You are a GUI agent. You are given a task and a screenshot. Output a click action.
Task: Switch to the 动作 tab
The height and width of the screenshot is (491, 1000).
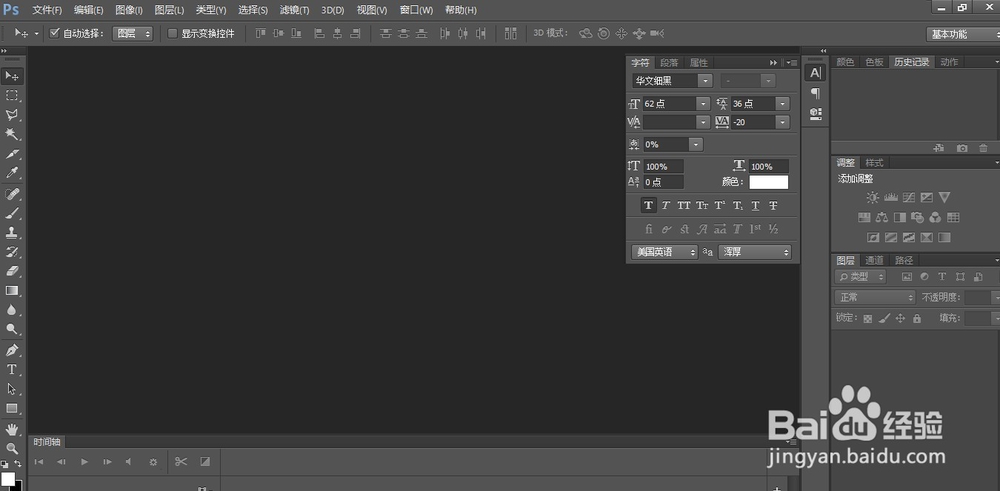[x=949, y=62]
